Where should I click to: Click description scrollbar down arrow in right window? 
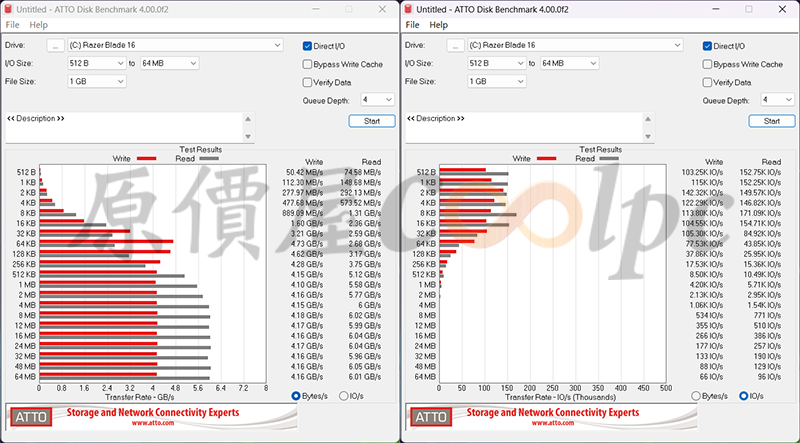(x=648, y=136)
